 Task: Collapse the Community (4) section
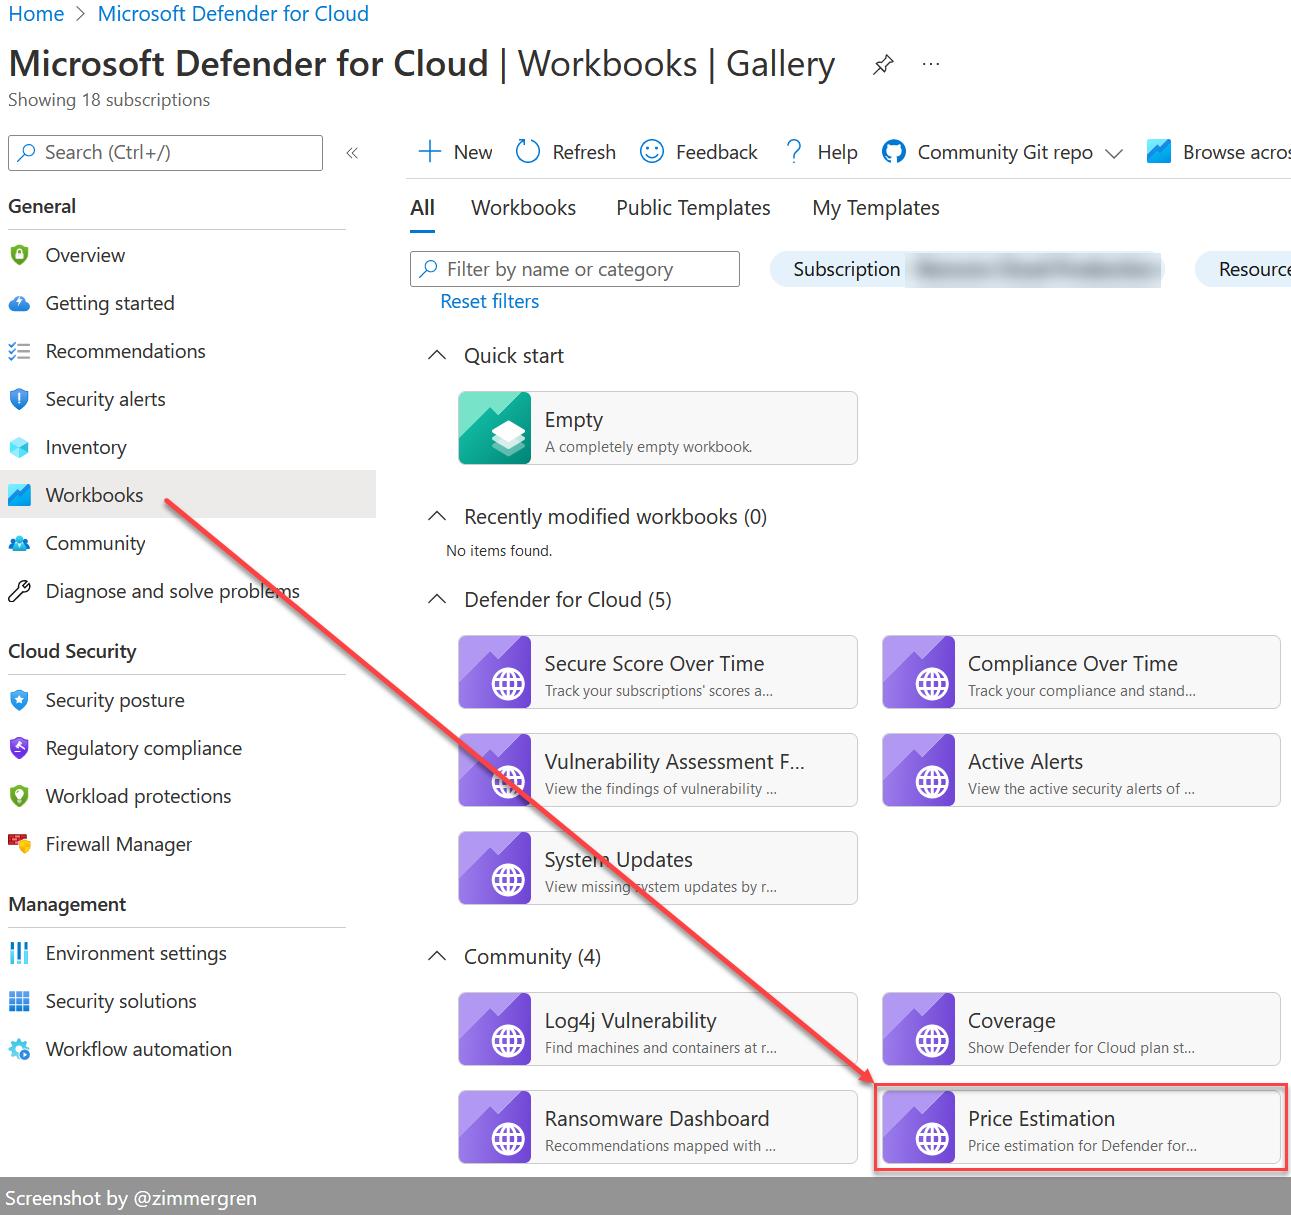[x=437, y=956]
